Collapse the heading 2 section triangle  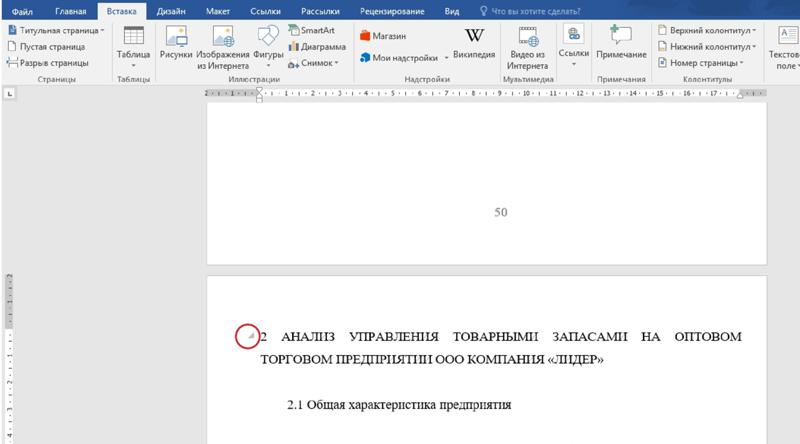pyautogui.click(x=251, y=336)
